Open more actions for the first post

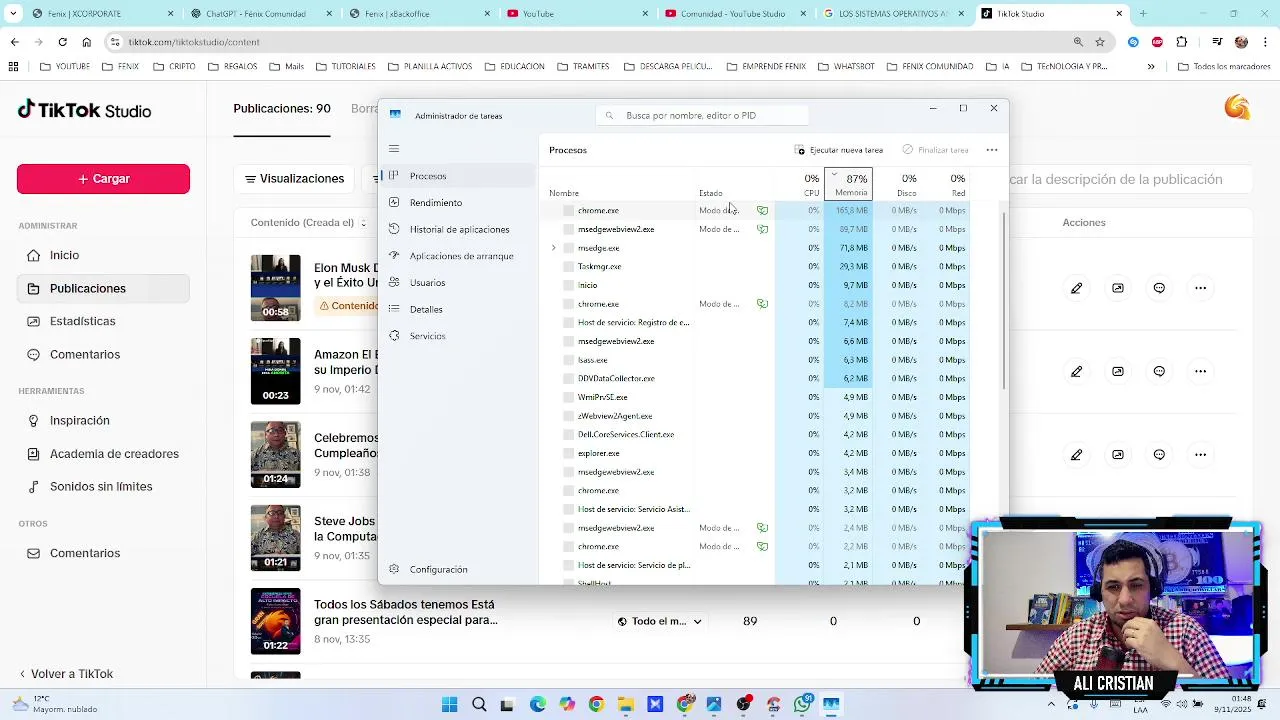click(1201, 288)
